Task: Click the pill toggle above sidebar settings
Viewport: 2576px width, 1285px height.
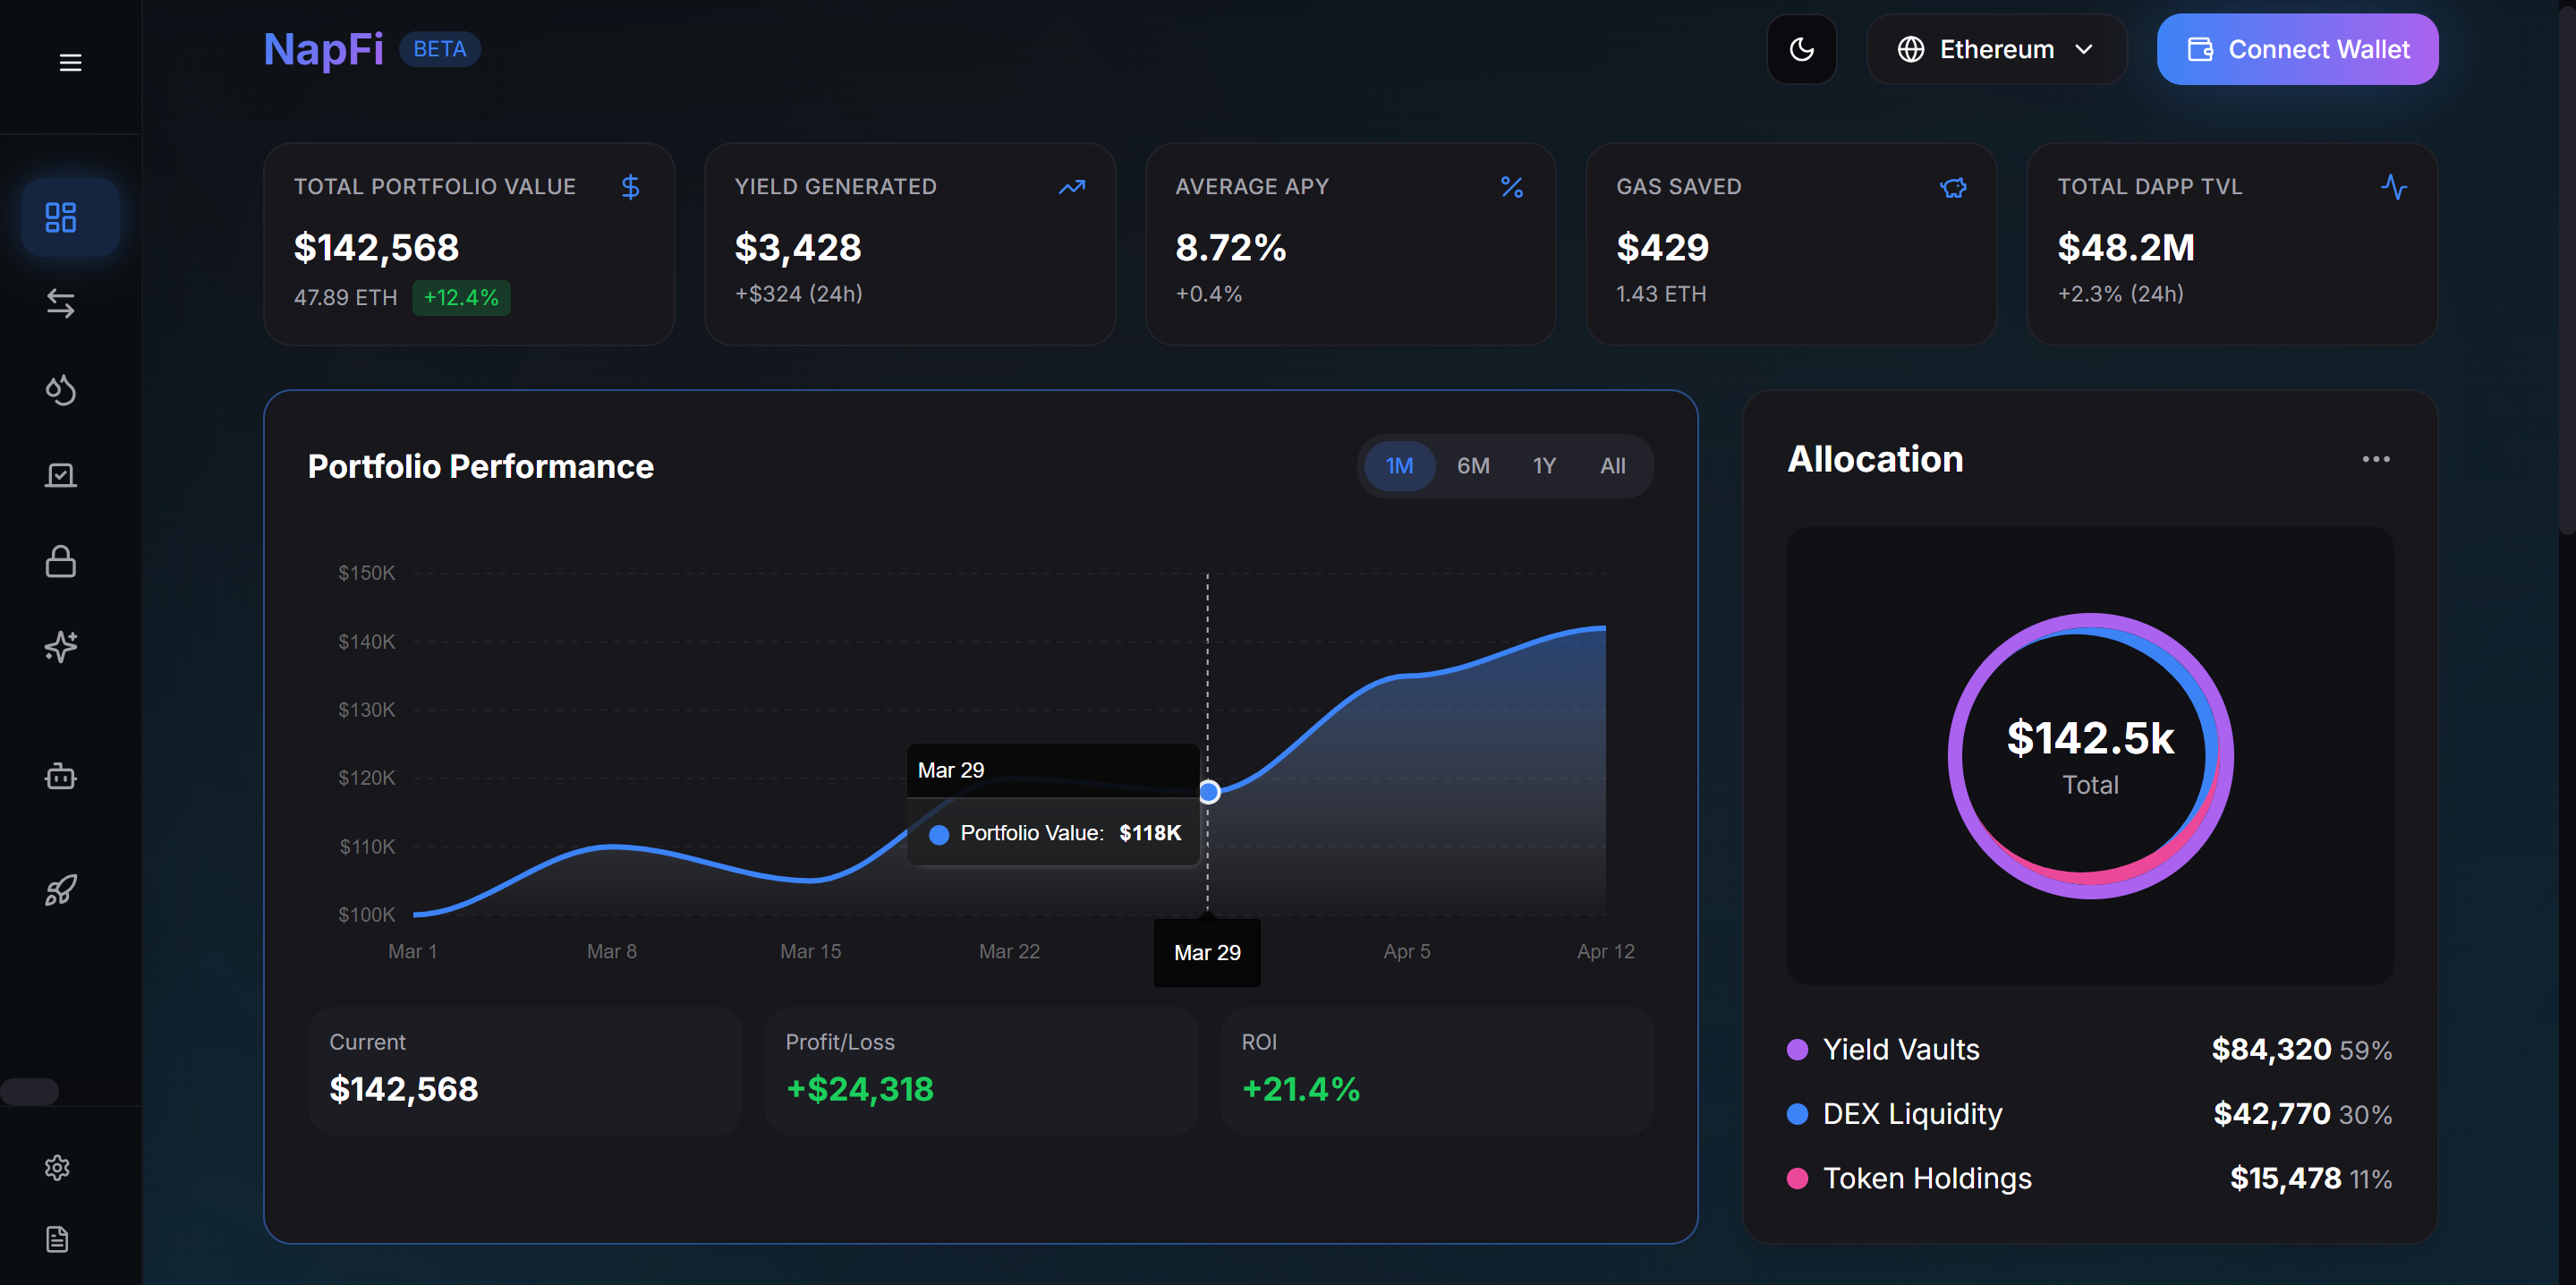Action: click(x=30, y=1091)
